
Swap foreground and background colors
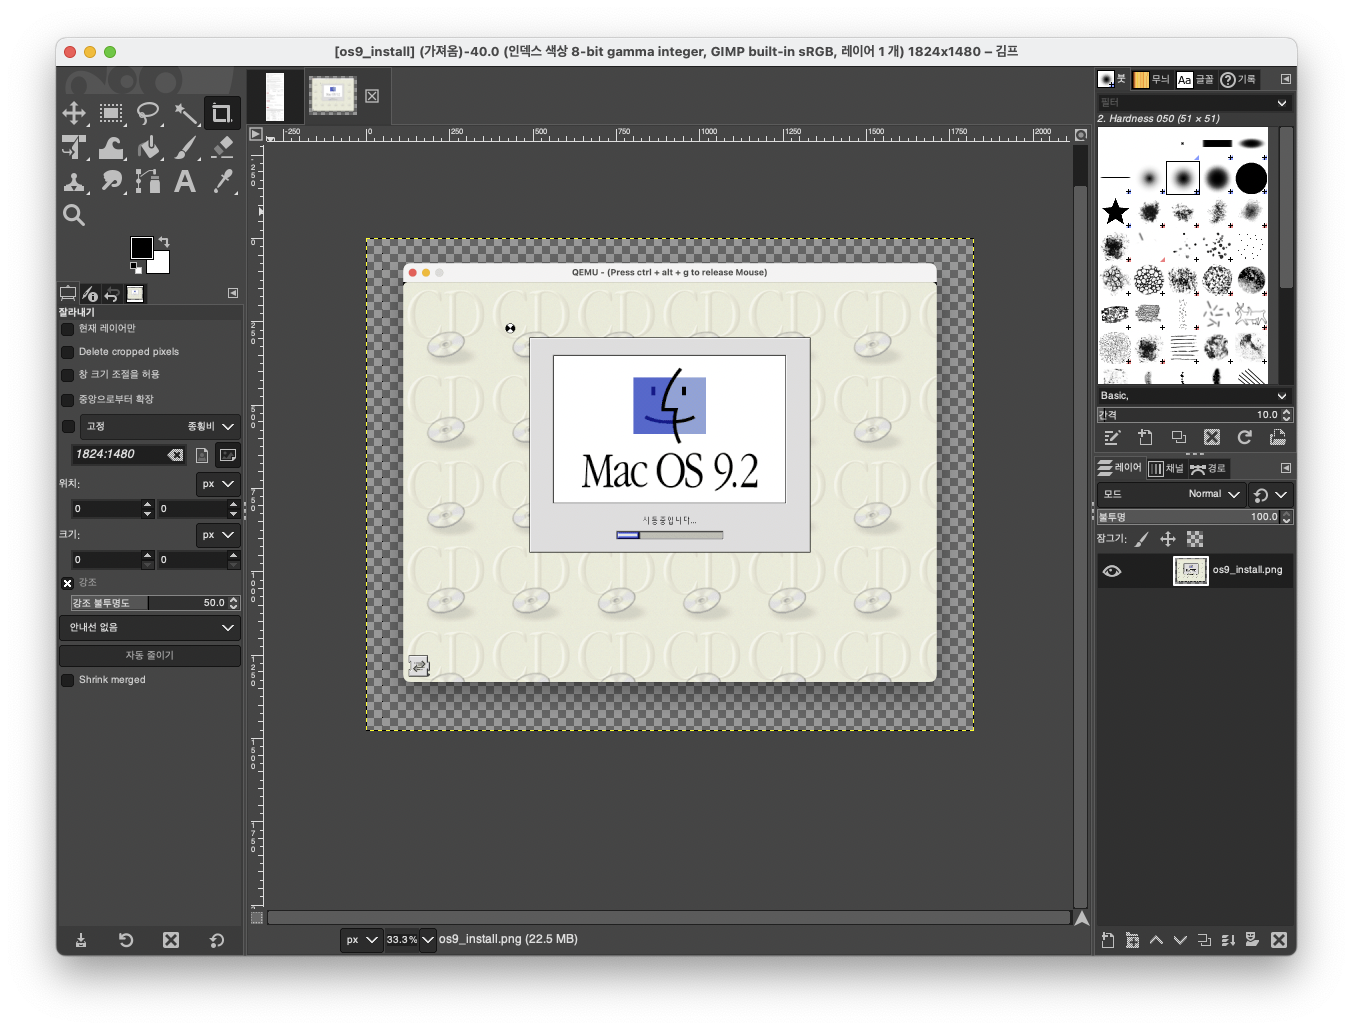point(164,242)
